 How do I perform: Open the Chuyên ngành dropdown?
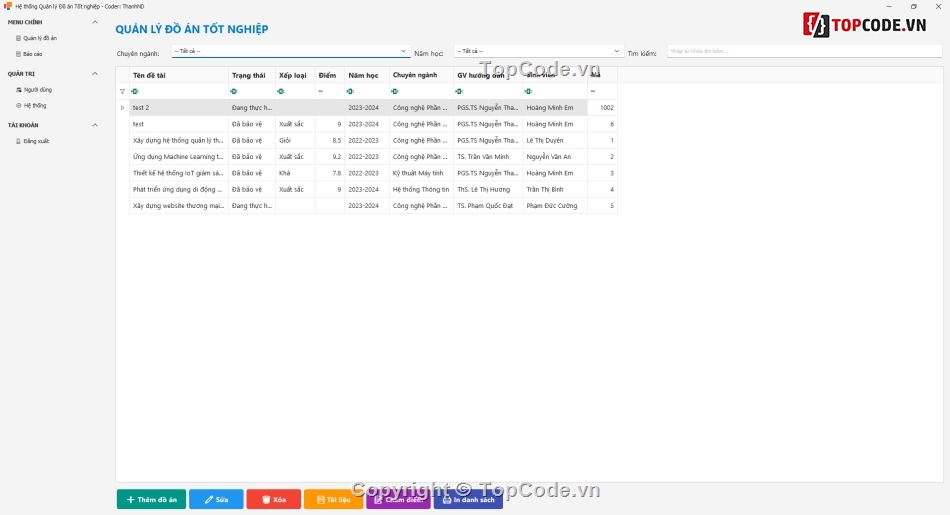click(291, 52)
